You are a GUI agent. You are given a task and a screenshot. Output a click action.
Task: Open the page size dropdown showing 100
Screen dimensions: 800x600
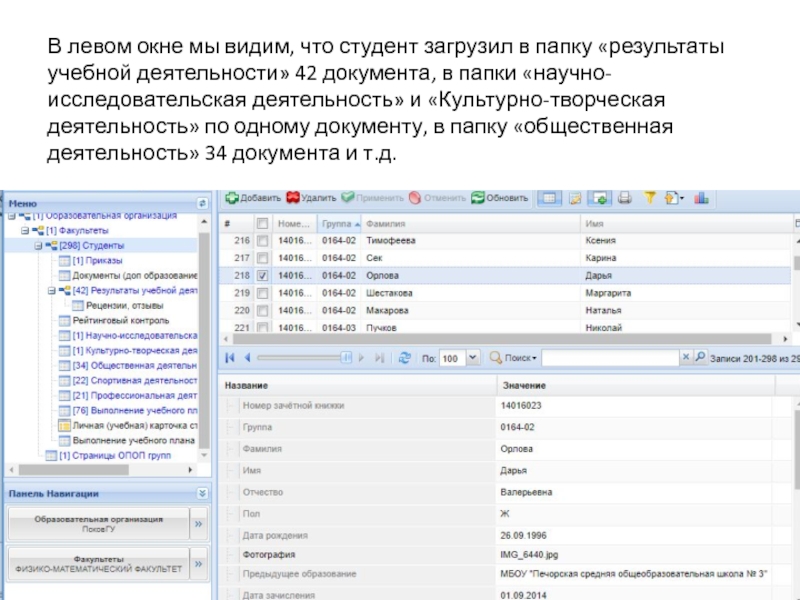coord(473,358)
